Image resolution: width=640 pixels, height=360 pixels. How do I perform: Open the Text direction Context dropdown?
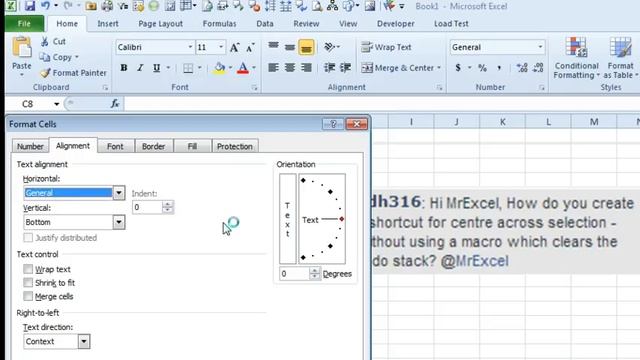tap(84, 341)
